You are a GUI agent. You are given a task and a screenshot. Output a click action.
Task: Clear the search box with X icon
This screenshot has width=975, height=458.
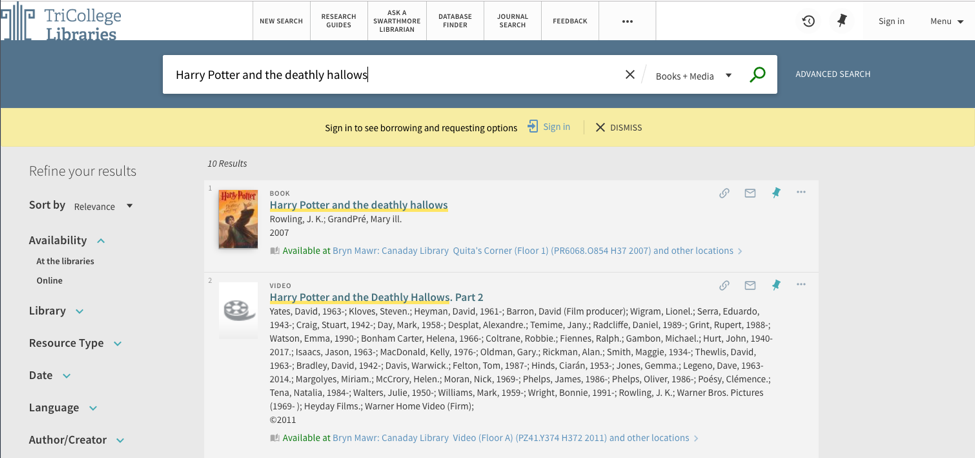click(630, 75)
